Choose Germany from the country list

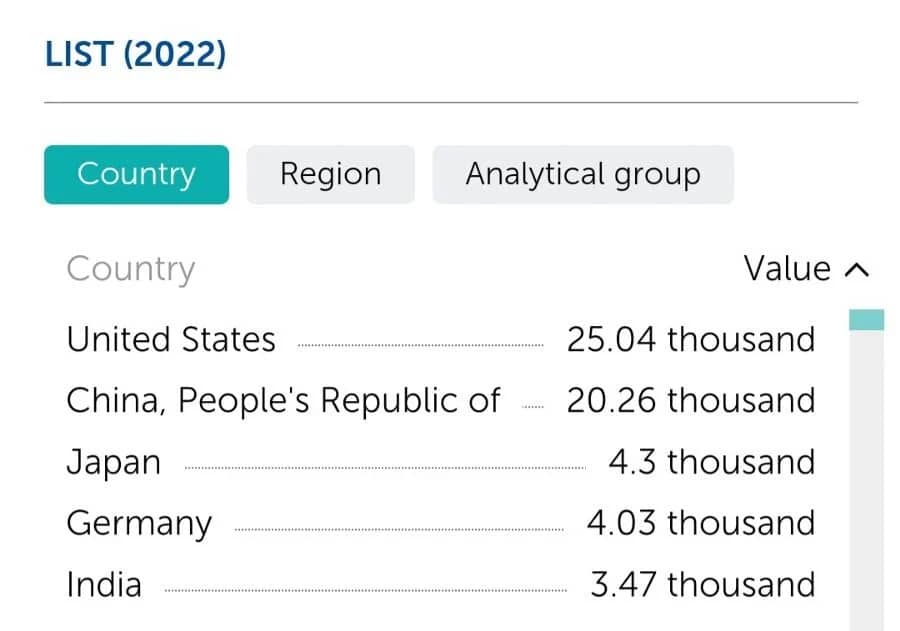tap(139, 523)
